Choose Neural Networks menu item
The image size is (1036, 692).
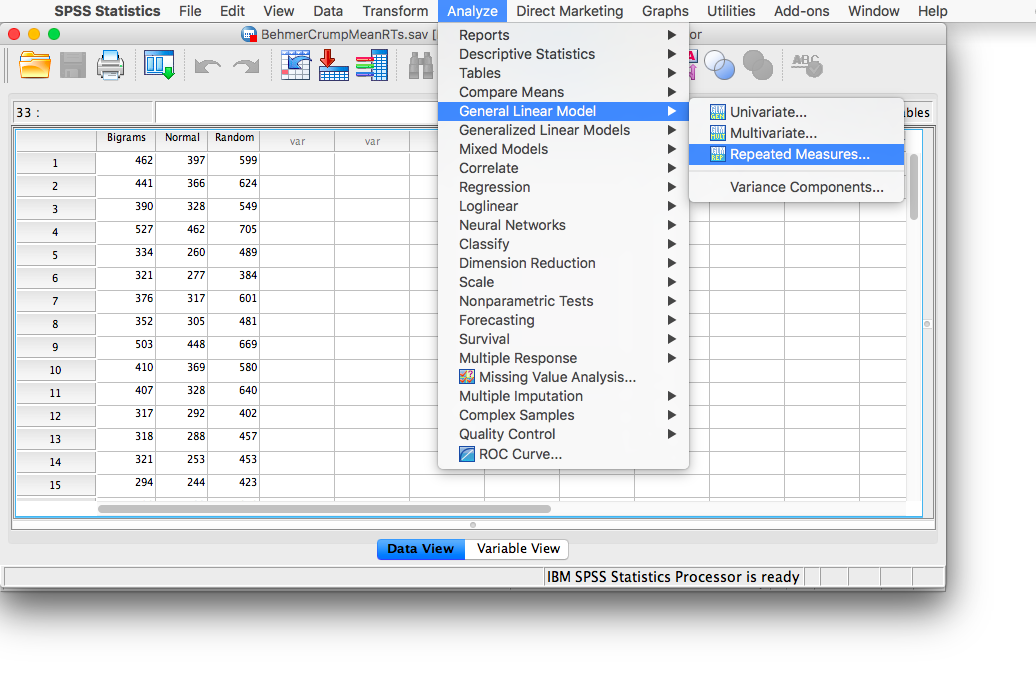pos(563,225)
